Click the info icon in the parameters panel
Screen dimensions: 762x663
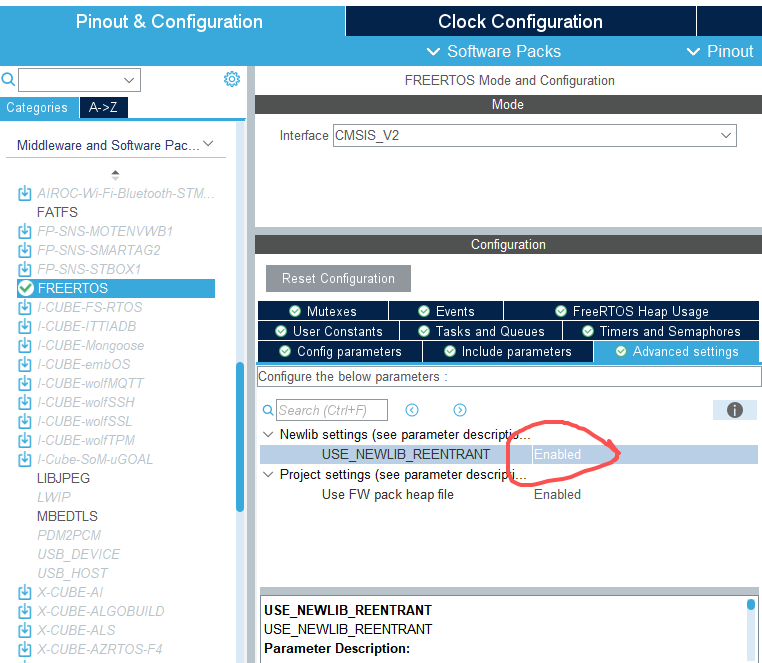pos(735,410)
